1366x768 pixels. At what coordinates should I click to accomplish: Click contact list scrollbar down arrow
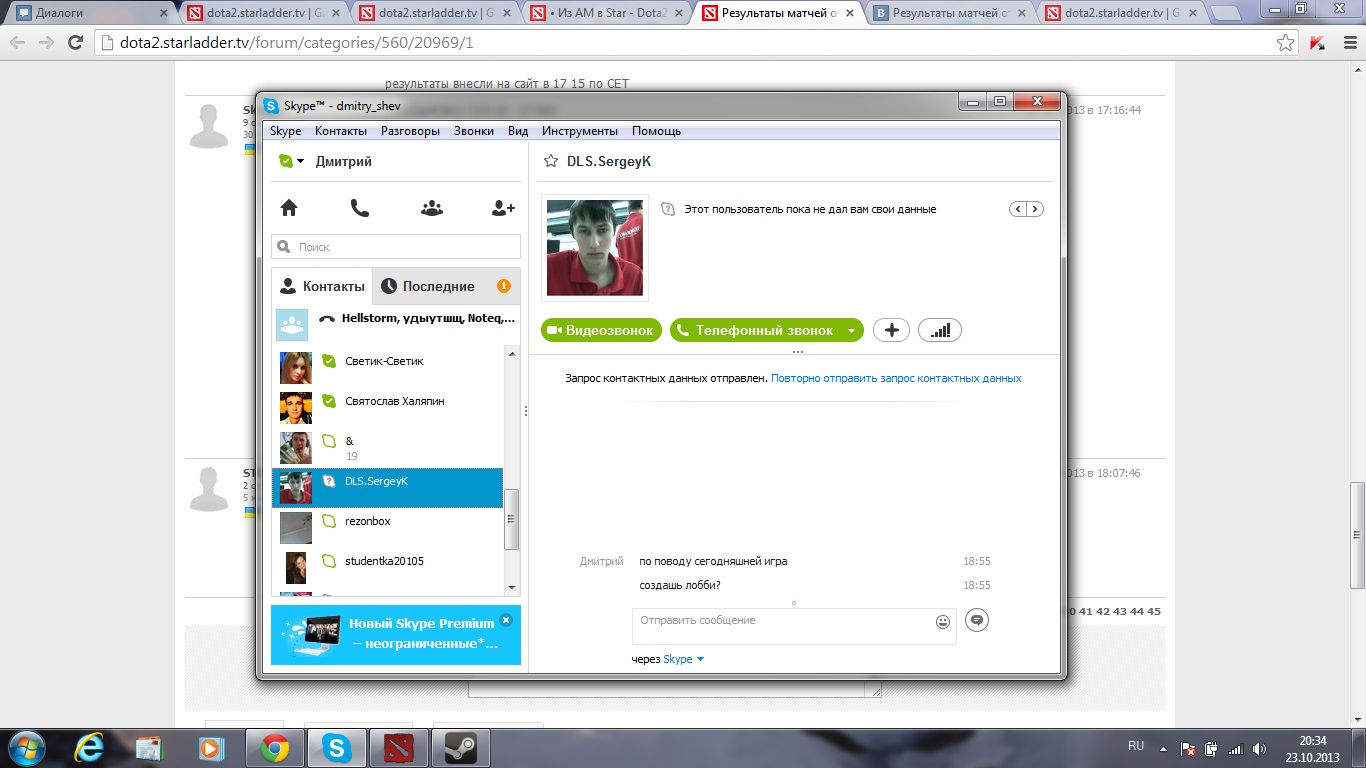512,587
